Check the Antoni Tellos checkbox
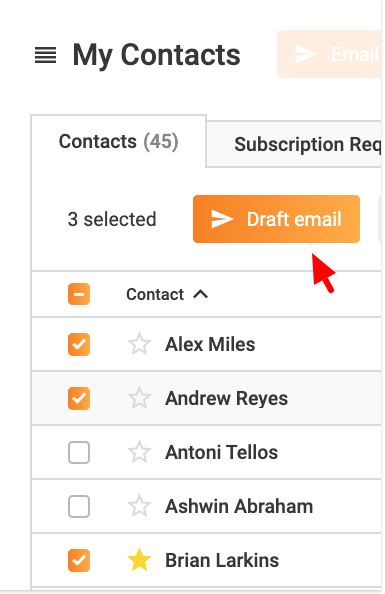Viewport: 385px width, 594px height. click(x=79, y=452)
